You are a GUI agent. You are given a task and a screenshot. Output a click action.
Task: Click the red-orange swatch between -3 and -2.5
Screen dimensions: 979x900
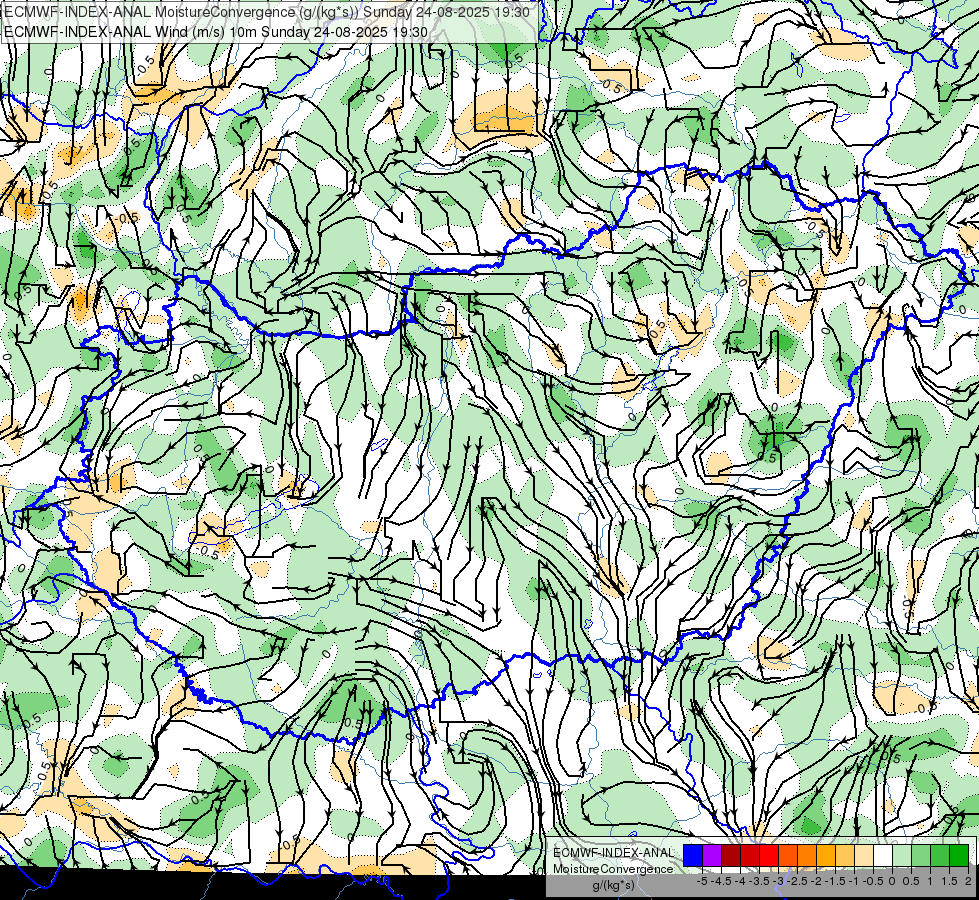788,856
